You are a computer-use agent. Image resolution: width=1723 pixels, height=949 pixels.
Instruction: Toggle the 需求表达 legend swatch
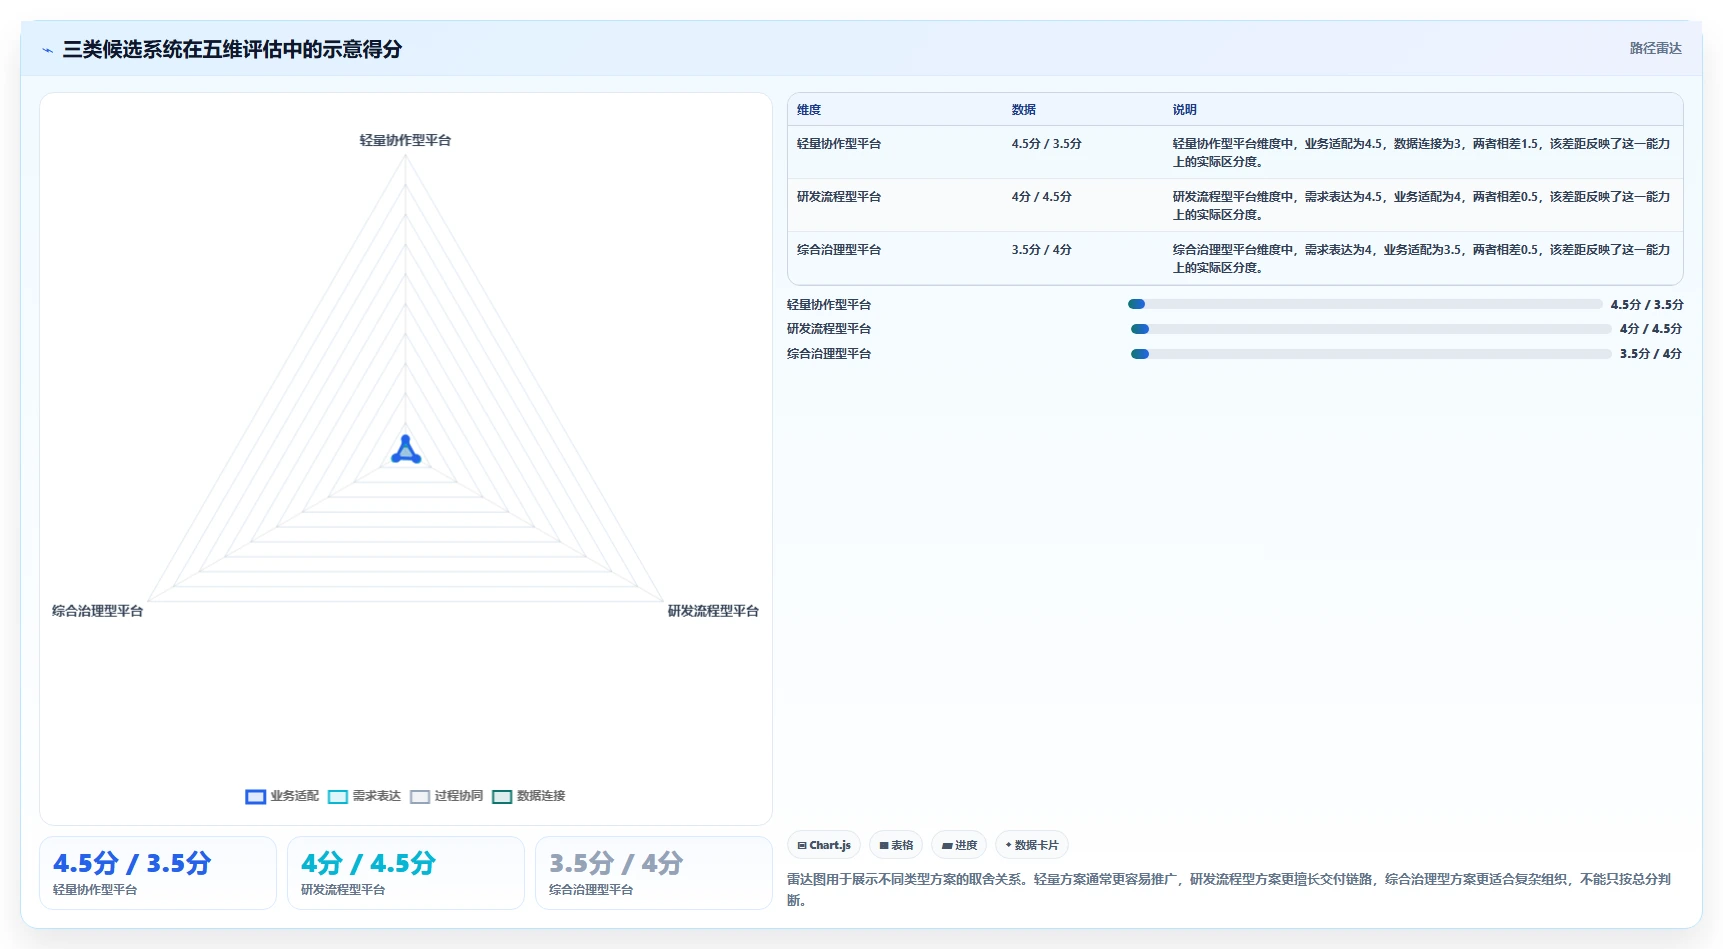click(x=338, y=797)
